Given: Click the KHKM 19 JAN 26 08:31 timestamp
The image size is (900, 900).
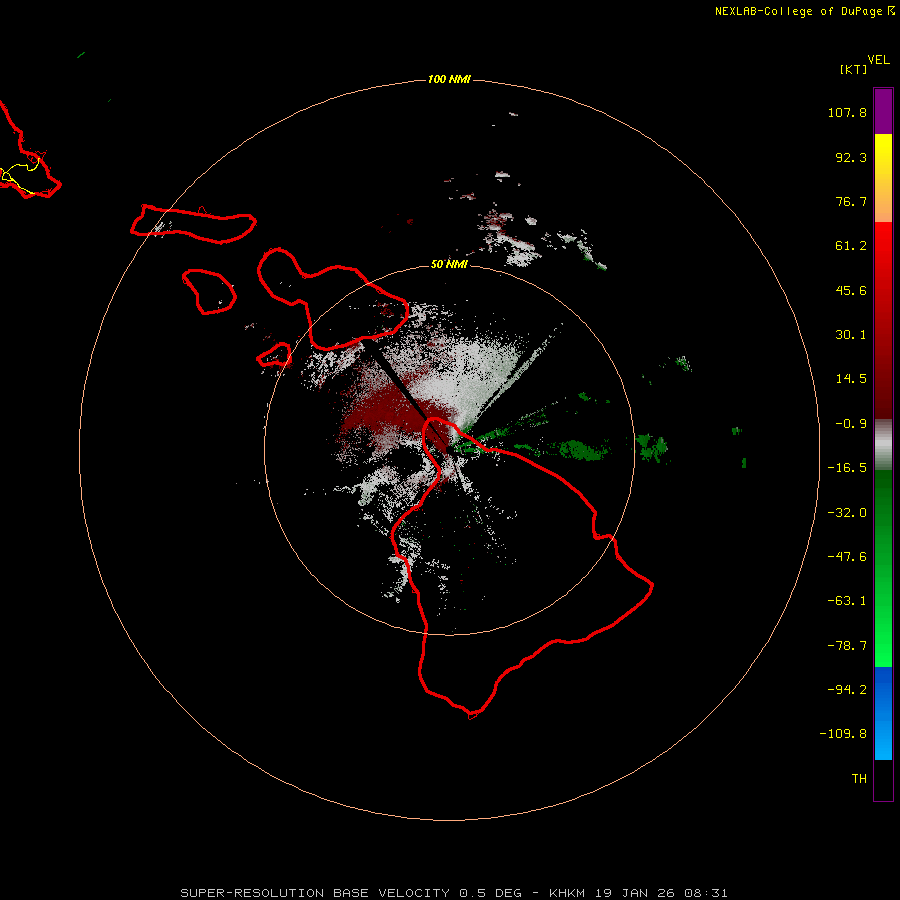Looking at the screenshot, I should (638, 893).
